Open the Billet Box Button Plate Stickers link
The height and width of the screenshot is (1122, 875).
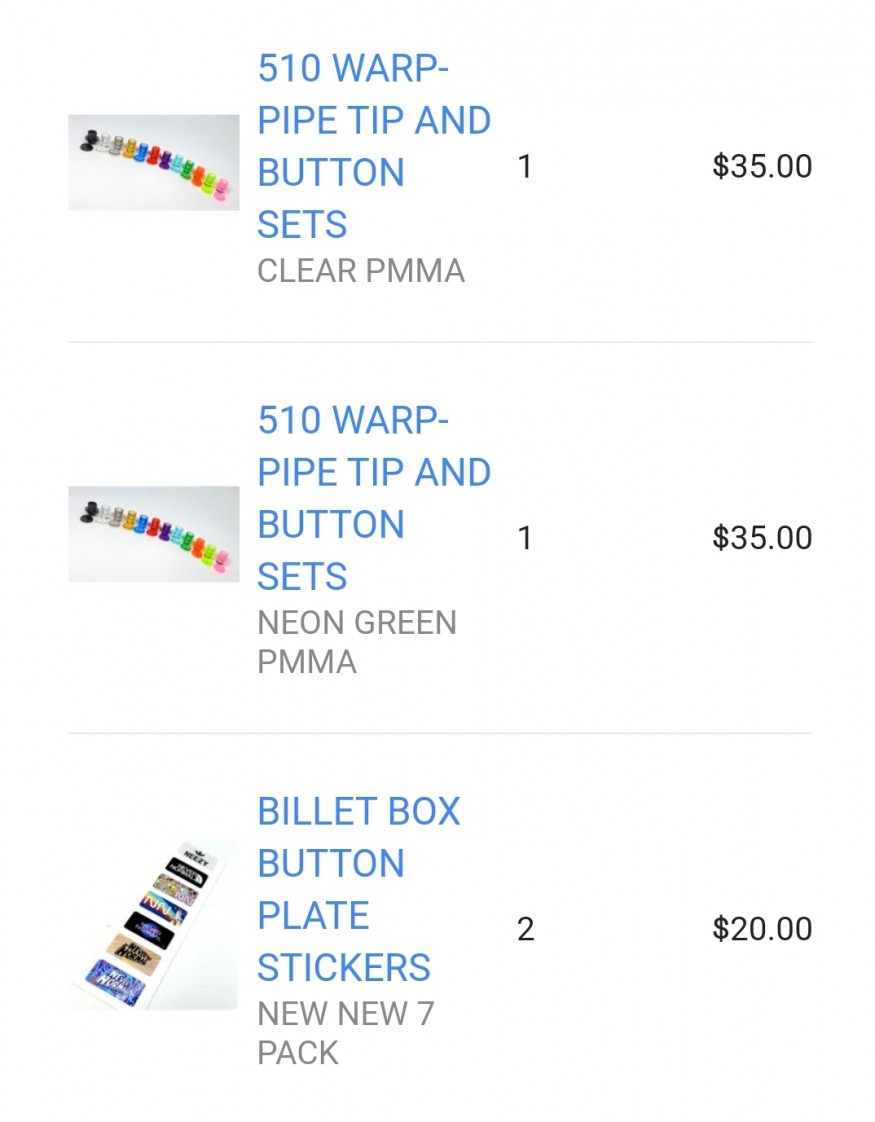point(358,889)
